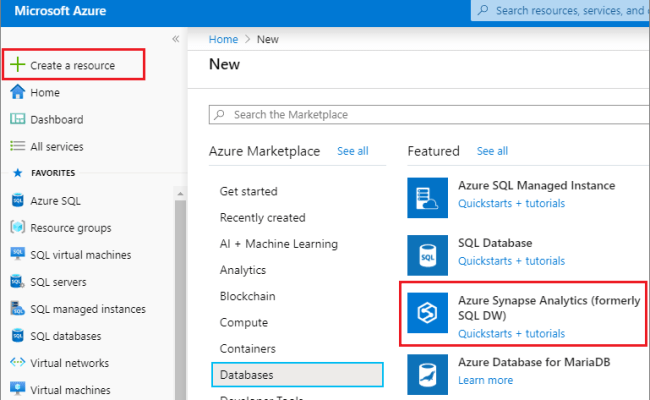Open the Home breadcrumb link
Viewport: 650px width, 400px height.
223,39
